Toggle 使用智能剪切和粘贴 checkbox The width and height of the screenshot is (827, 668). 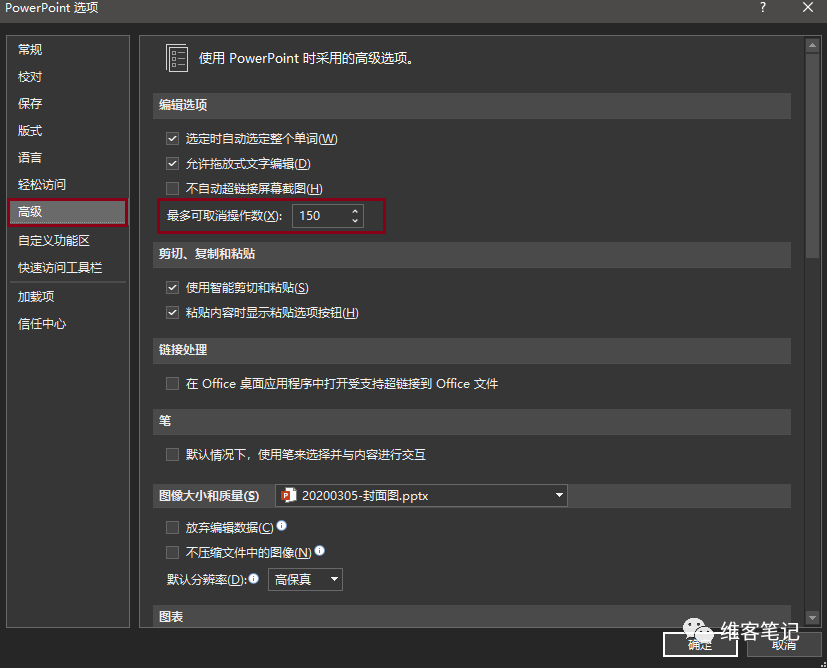coord(172,287)
